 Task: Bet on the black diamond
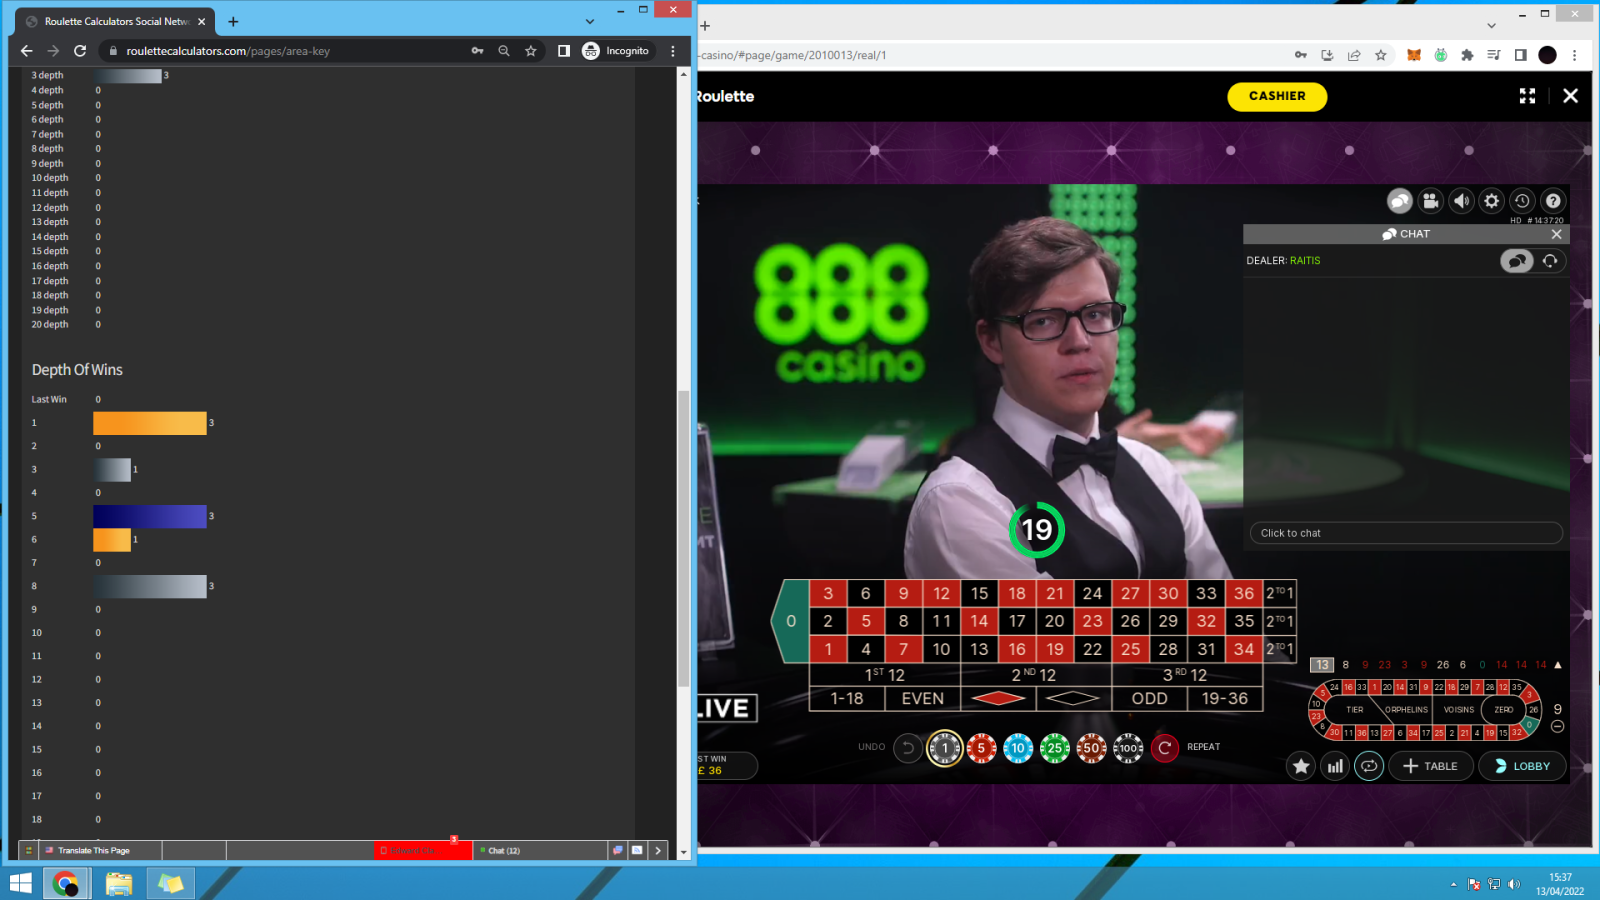click(1074, 699)
